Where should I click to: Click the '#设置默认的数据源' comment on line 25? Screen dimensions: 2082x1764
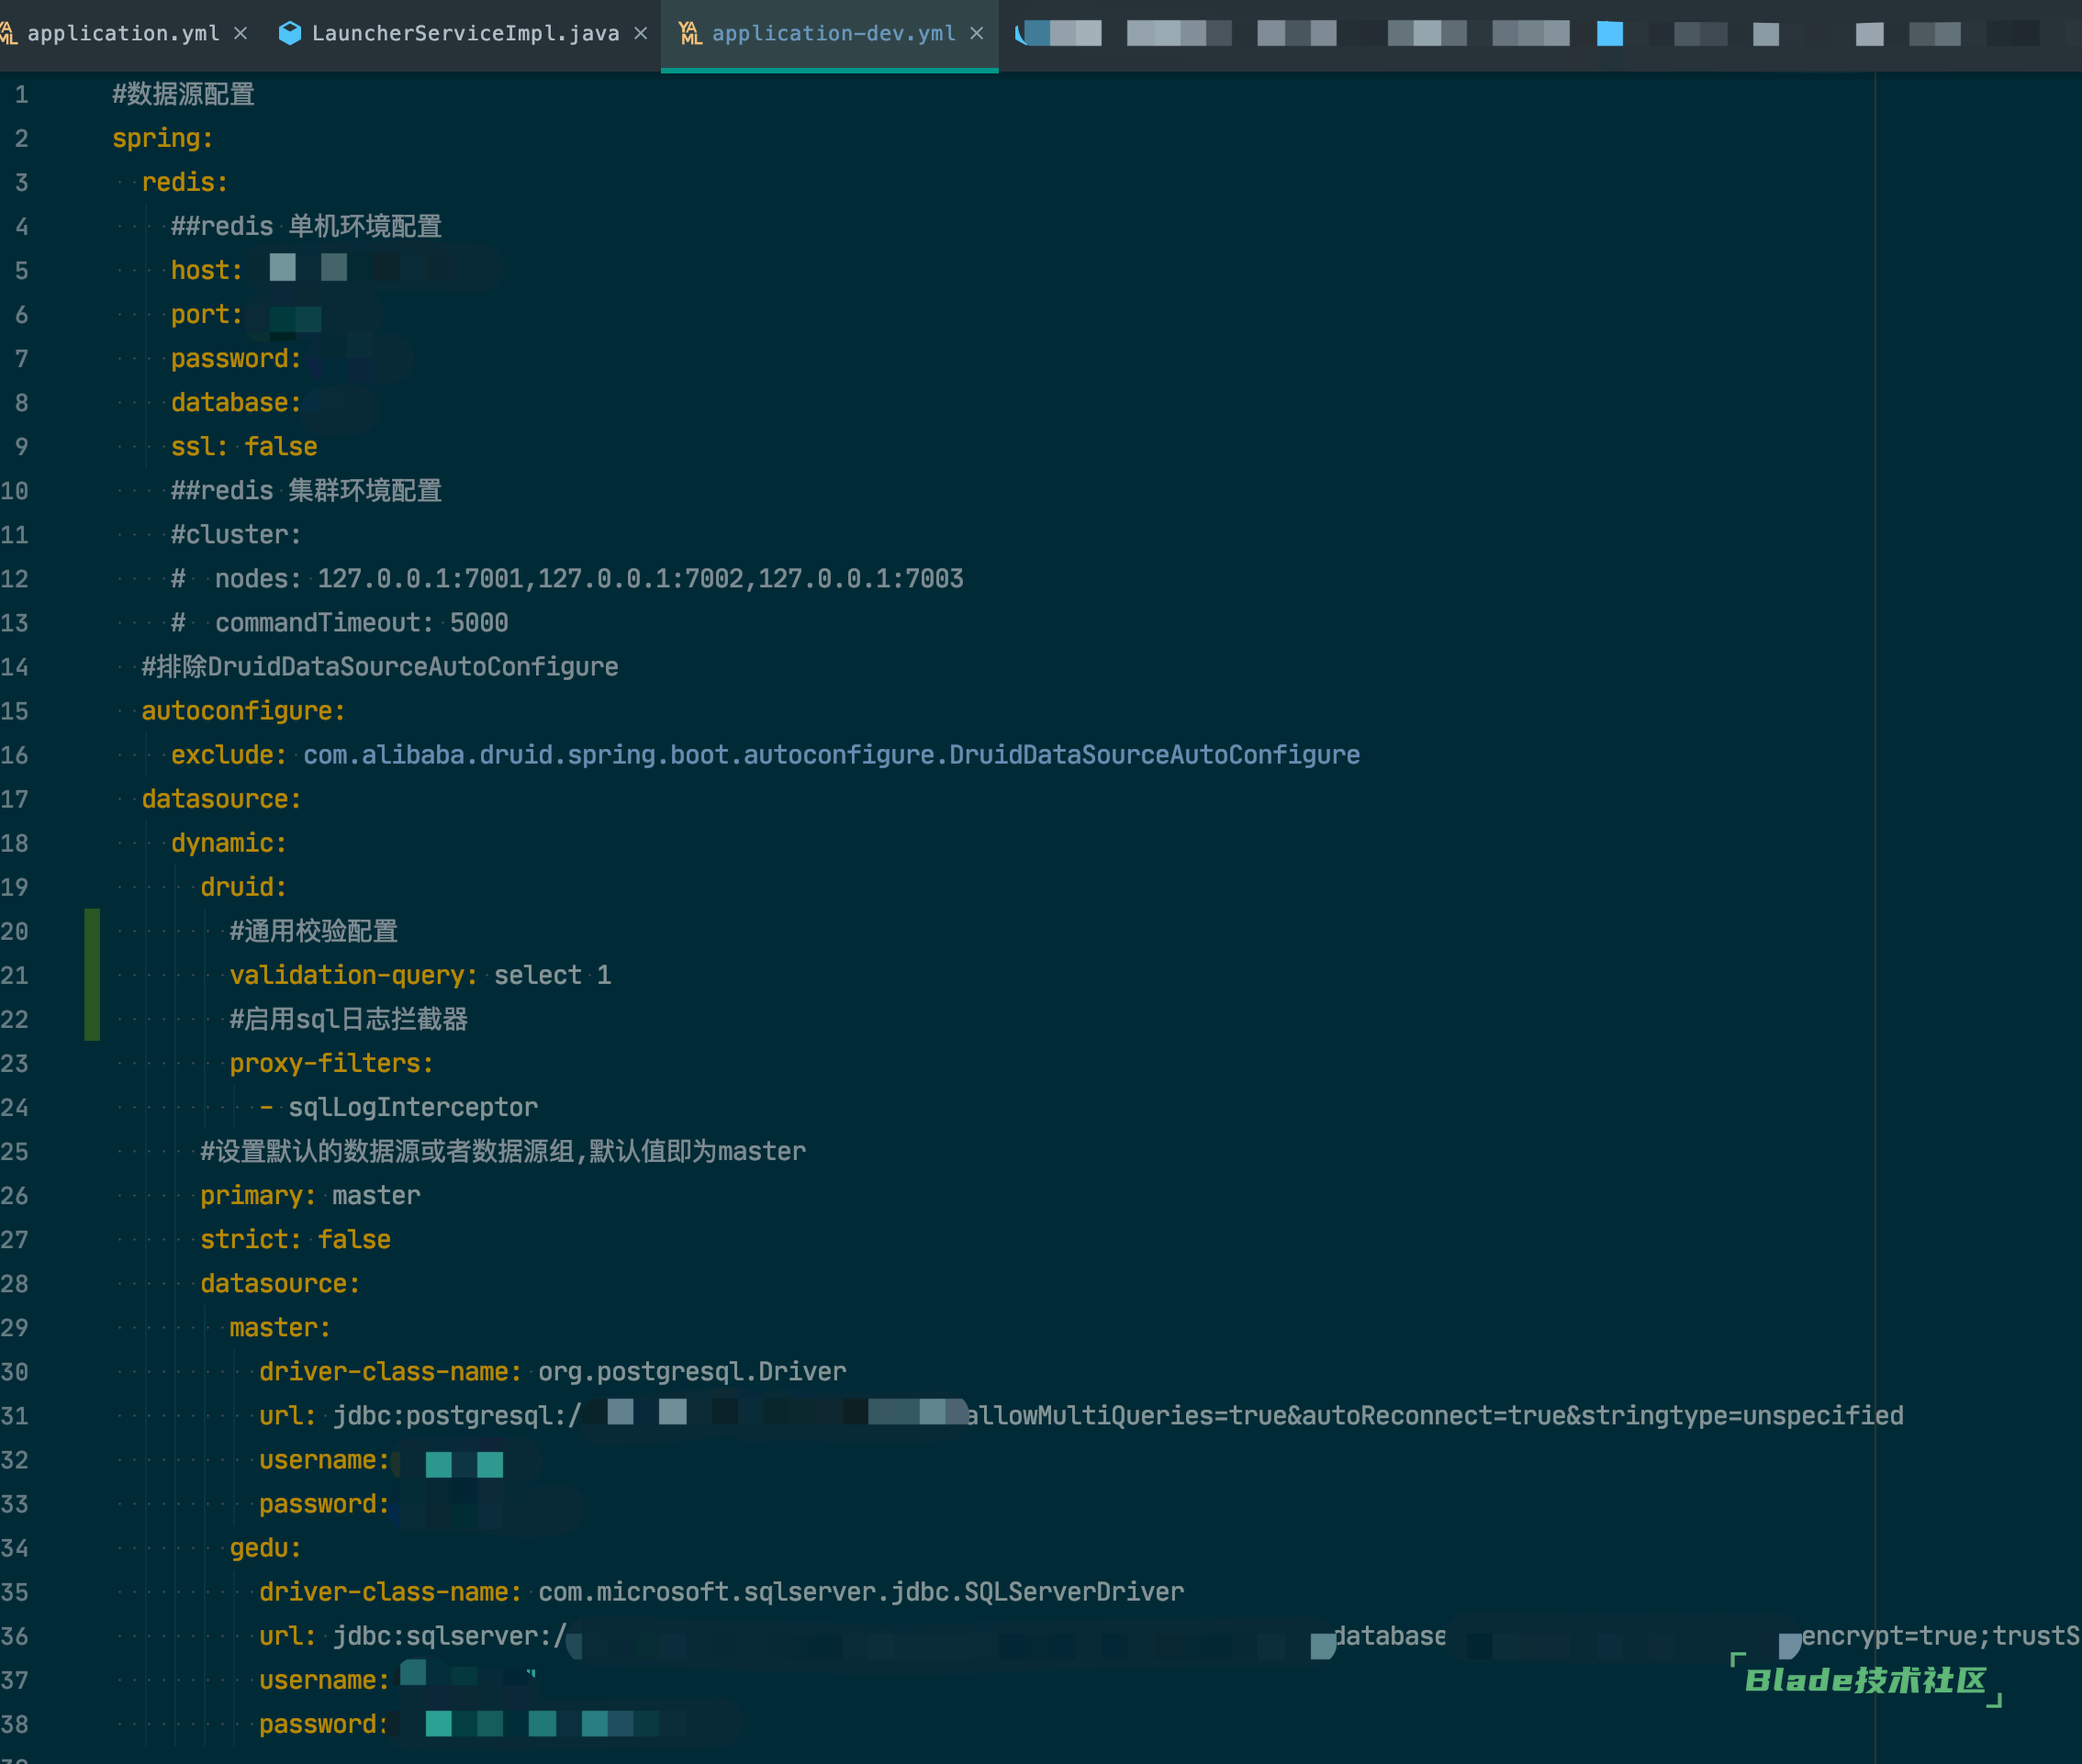point(503,1151)
